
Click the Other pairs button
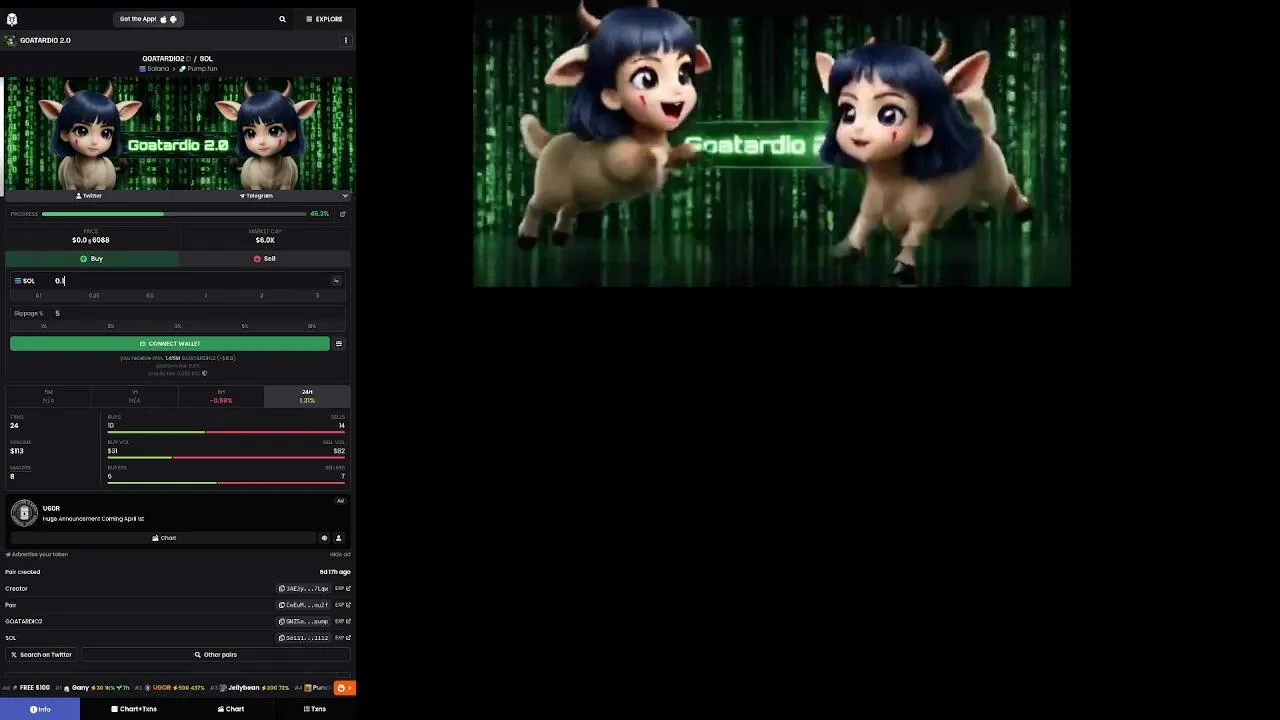click(x=216, y=655)
